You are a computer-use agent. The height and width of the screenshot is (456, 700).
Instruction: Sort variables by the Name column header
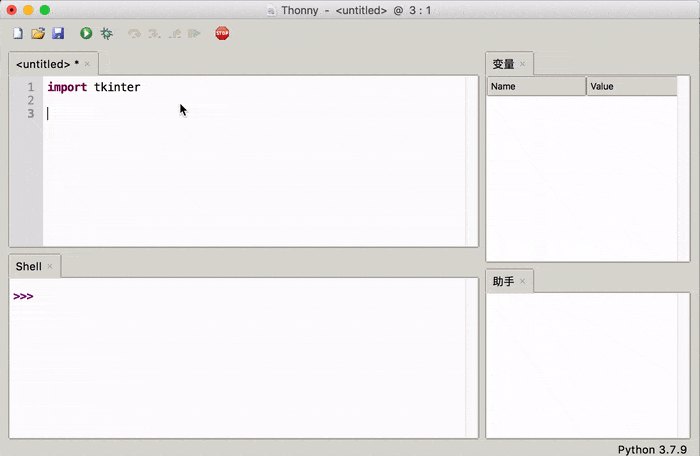click(x=536, y=87)
